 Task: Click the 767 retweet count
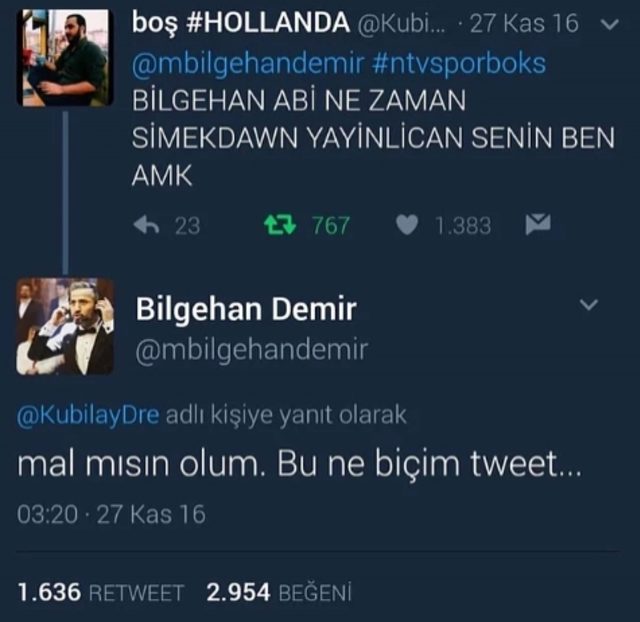[x=331, y=225]
